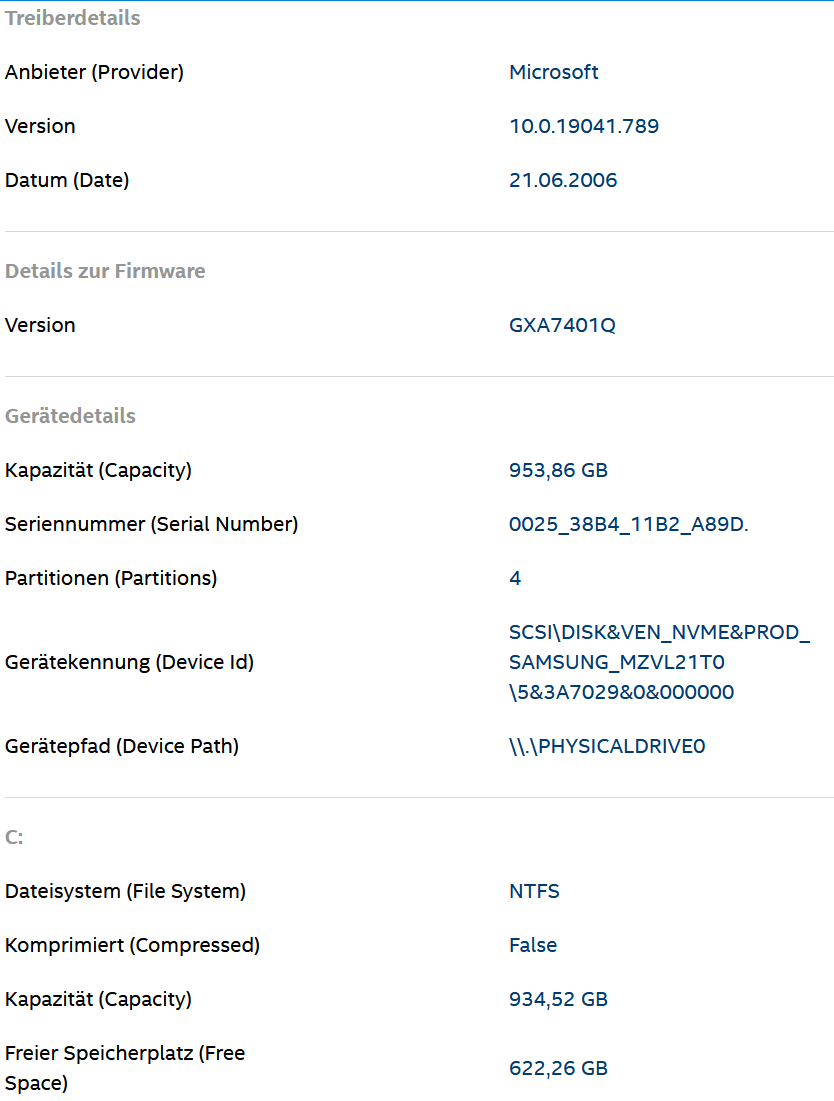Screen dimensions: 834x1101
Task: Click the Compressed value False
Action: coord(532,945)
